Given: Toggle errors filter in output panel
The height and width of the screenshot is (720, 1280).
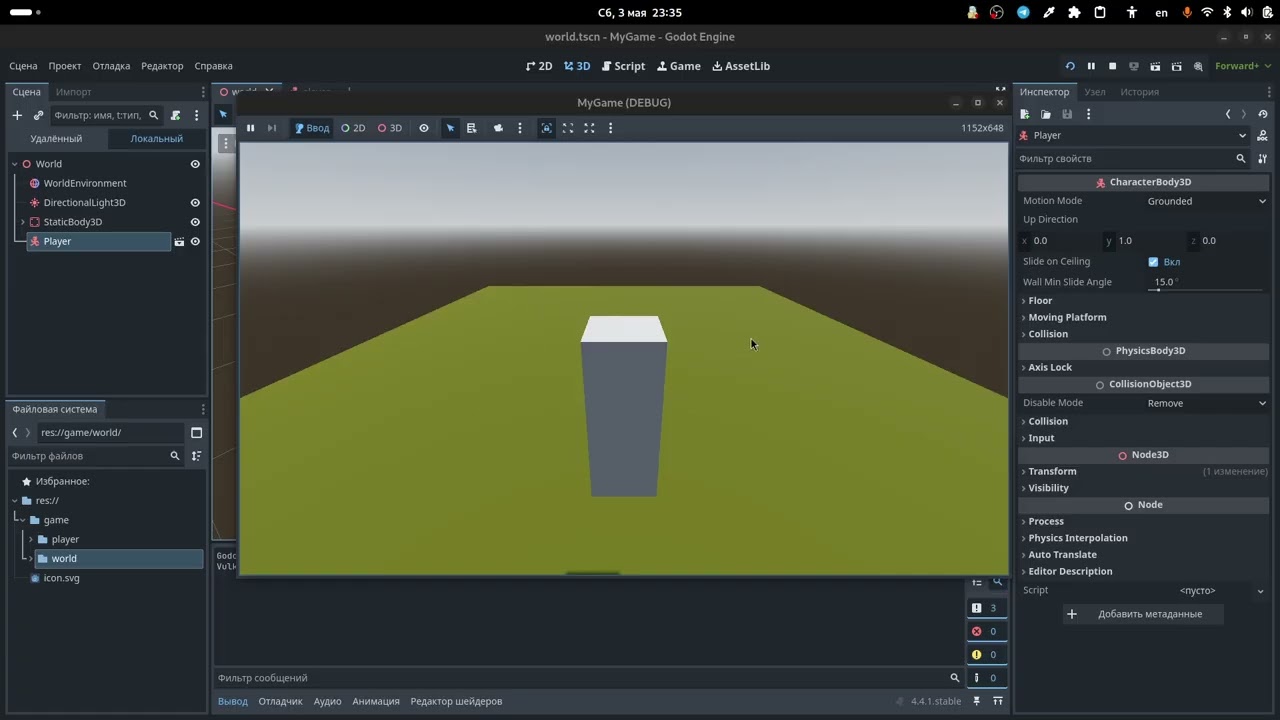Looking at the screenshot, I should (x=985, y=631).
